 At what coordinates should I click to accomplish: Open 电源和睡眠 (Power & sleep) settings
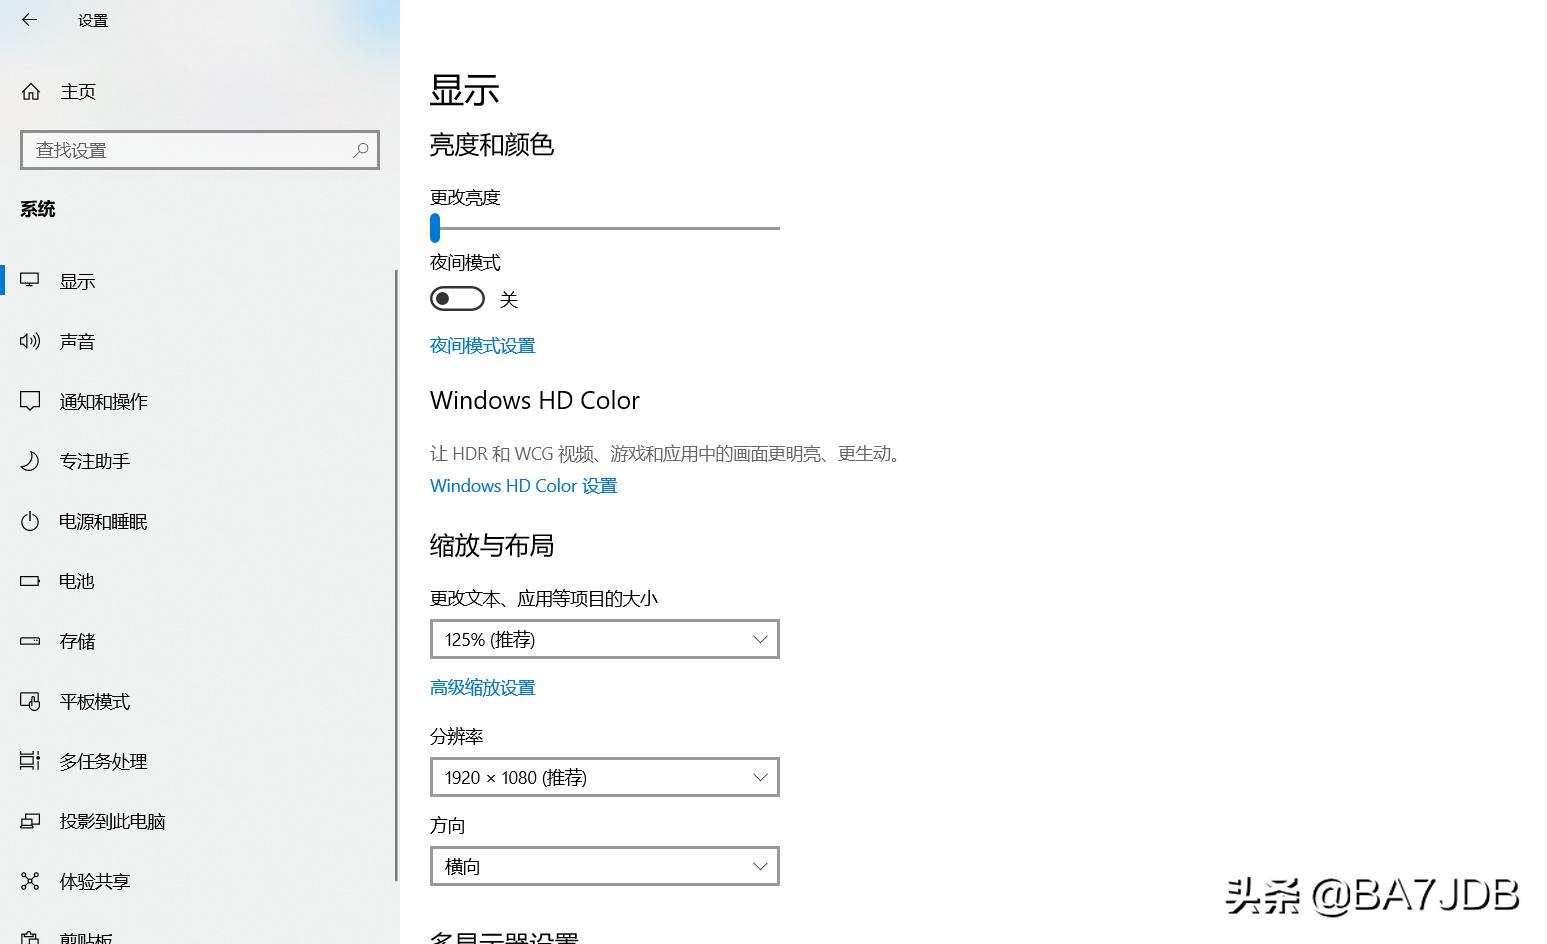click(x=103, y=521)
